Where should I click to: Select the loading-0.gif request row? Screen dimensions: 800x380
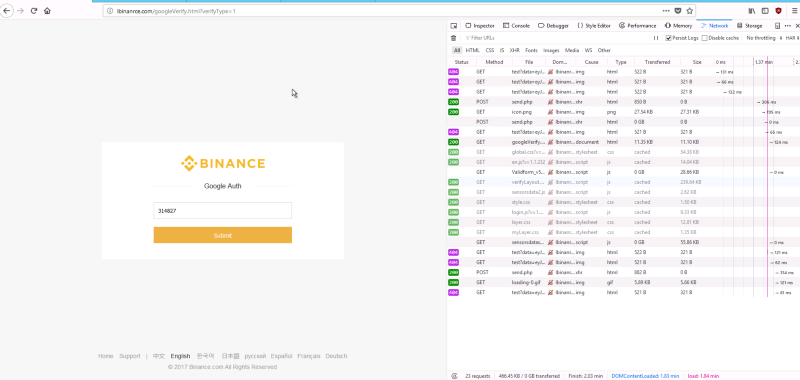point(623,283)
